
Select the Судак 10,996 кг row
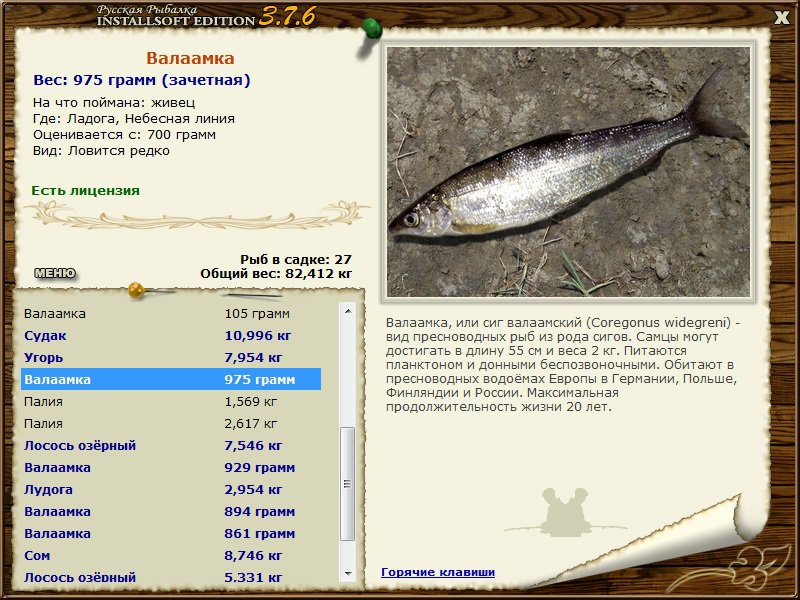coord(171,335)
